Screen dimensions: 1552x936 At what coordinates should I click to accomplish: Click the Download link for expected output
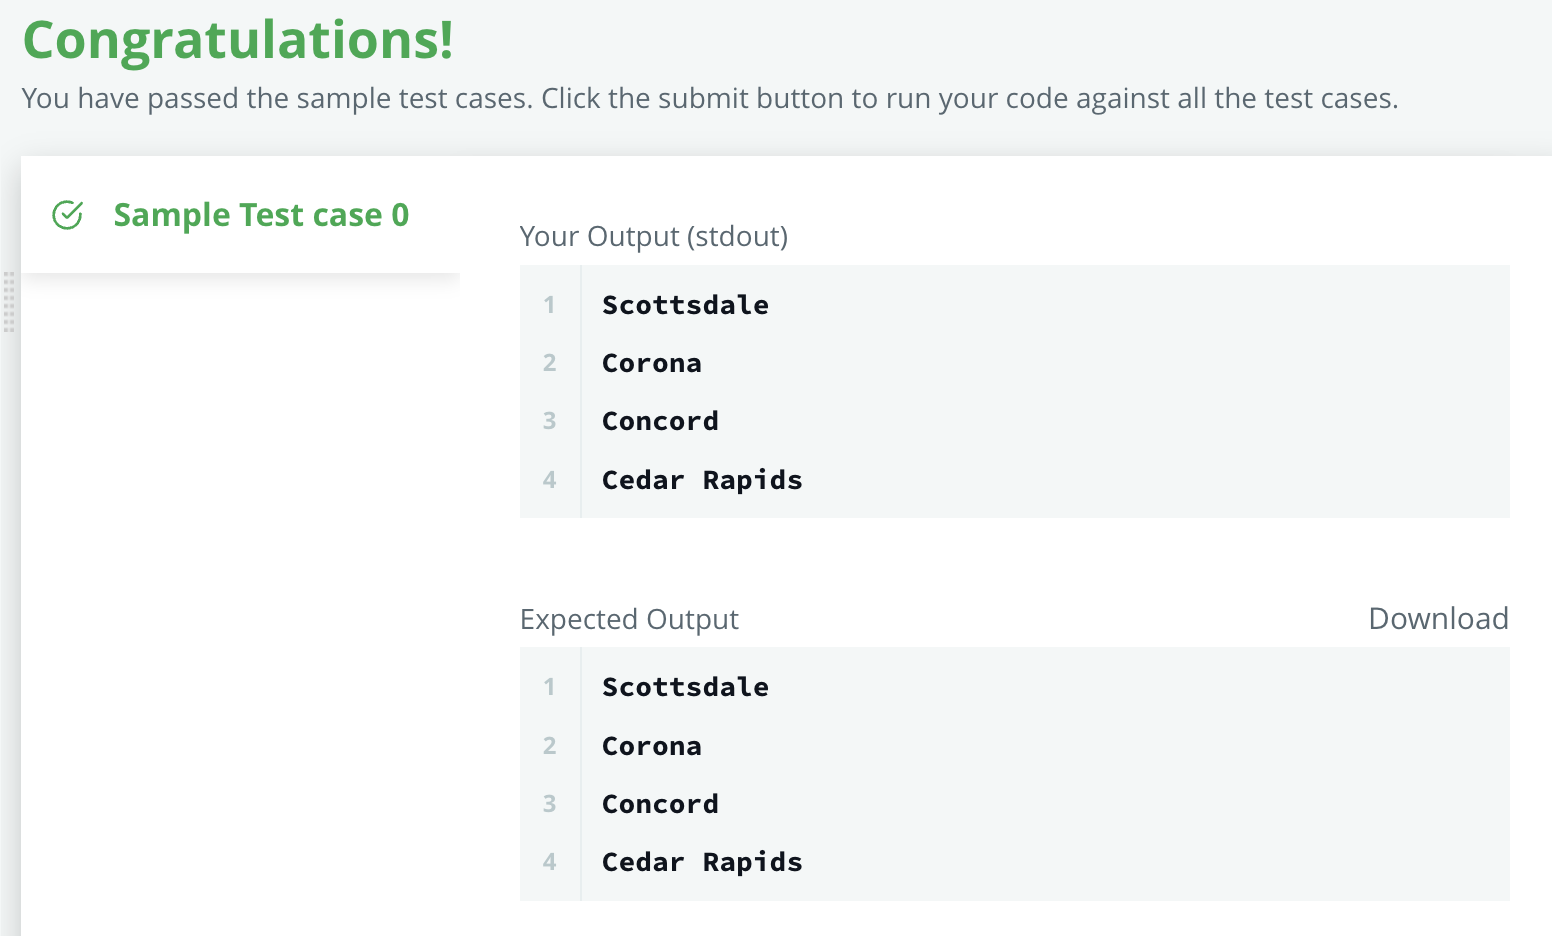[x=1438, y=619]
